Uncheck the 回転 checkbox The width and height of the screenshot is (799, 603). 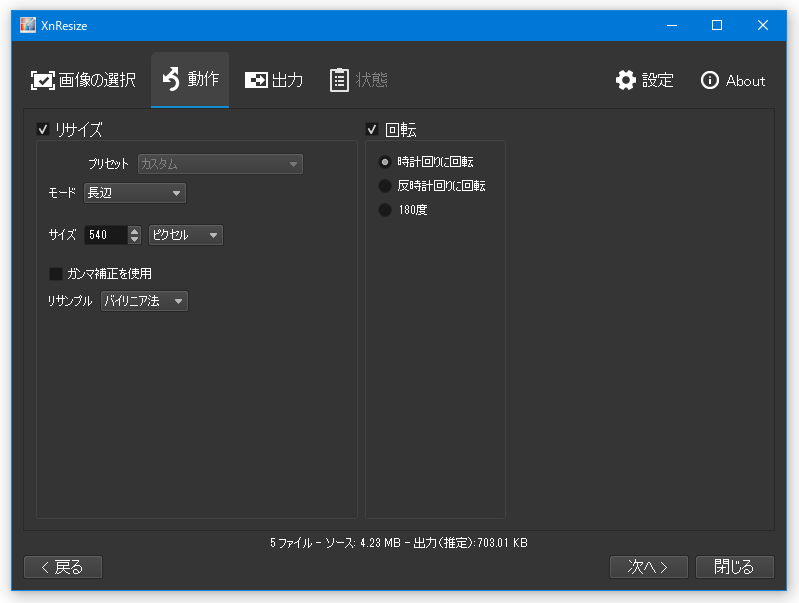tap(372, 129)
